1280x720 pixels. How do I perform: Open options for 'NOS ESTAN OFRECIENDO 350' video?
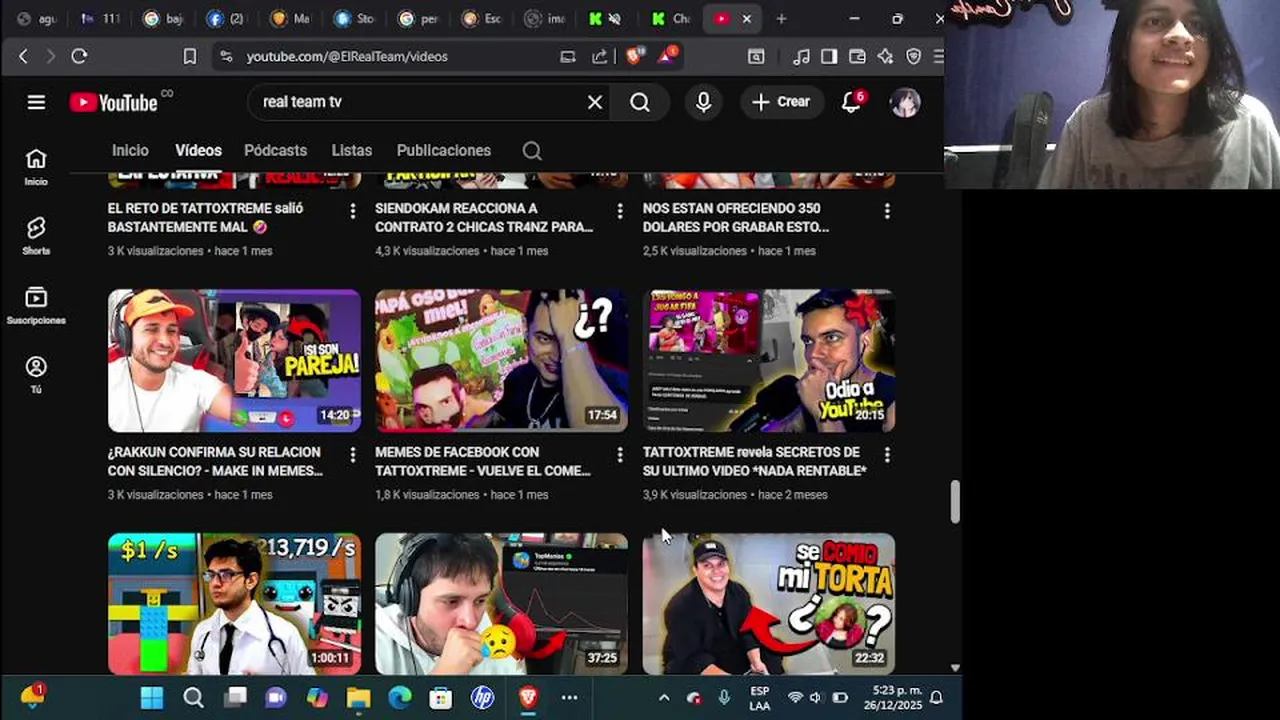(x=887, y=211)
